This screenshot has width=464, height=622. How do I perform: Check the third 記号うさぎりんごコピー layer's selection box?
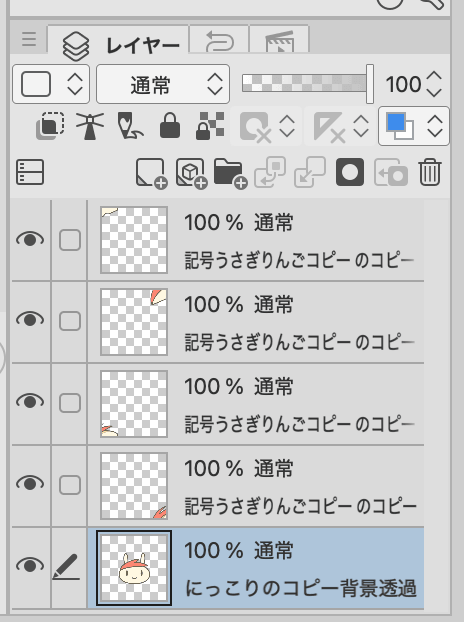point(70,402)
